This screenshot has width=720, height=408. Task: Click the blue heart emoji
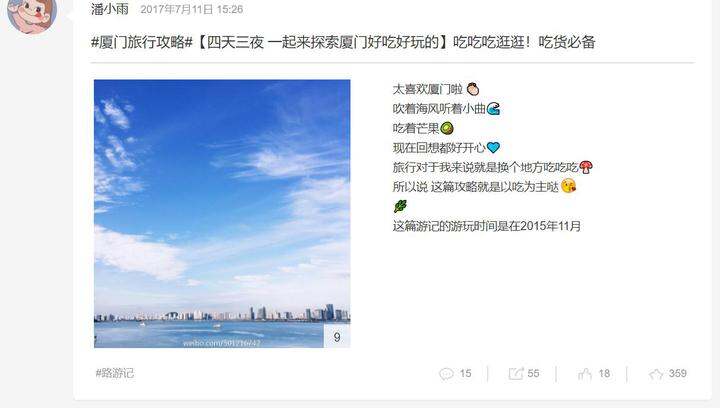coord(493,147)
